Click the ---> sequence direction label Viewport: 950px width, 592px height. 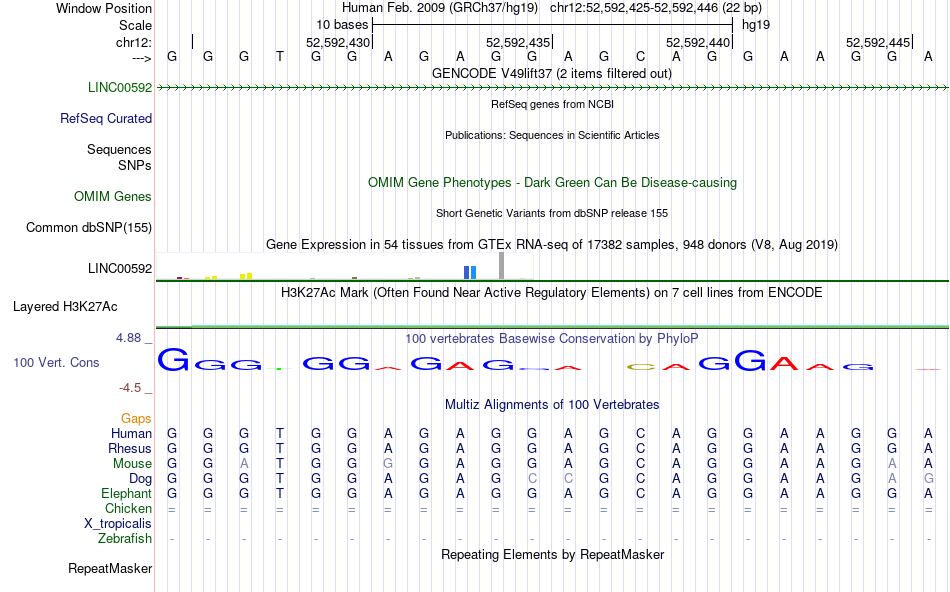[x=141, y=58]
